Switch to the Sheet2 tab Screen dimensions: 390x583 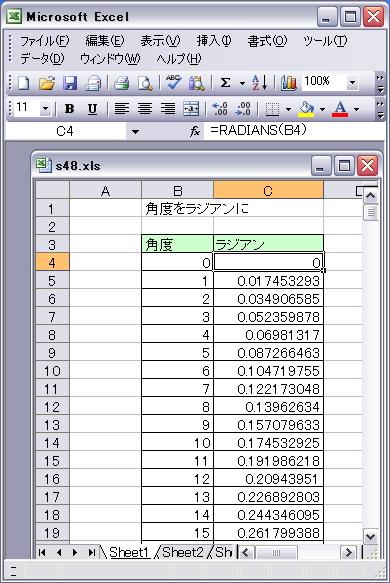point(183,553)
